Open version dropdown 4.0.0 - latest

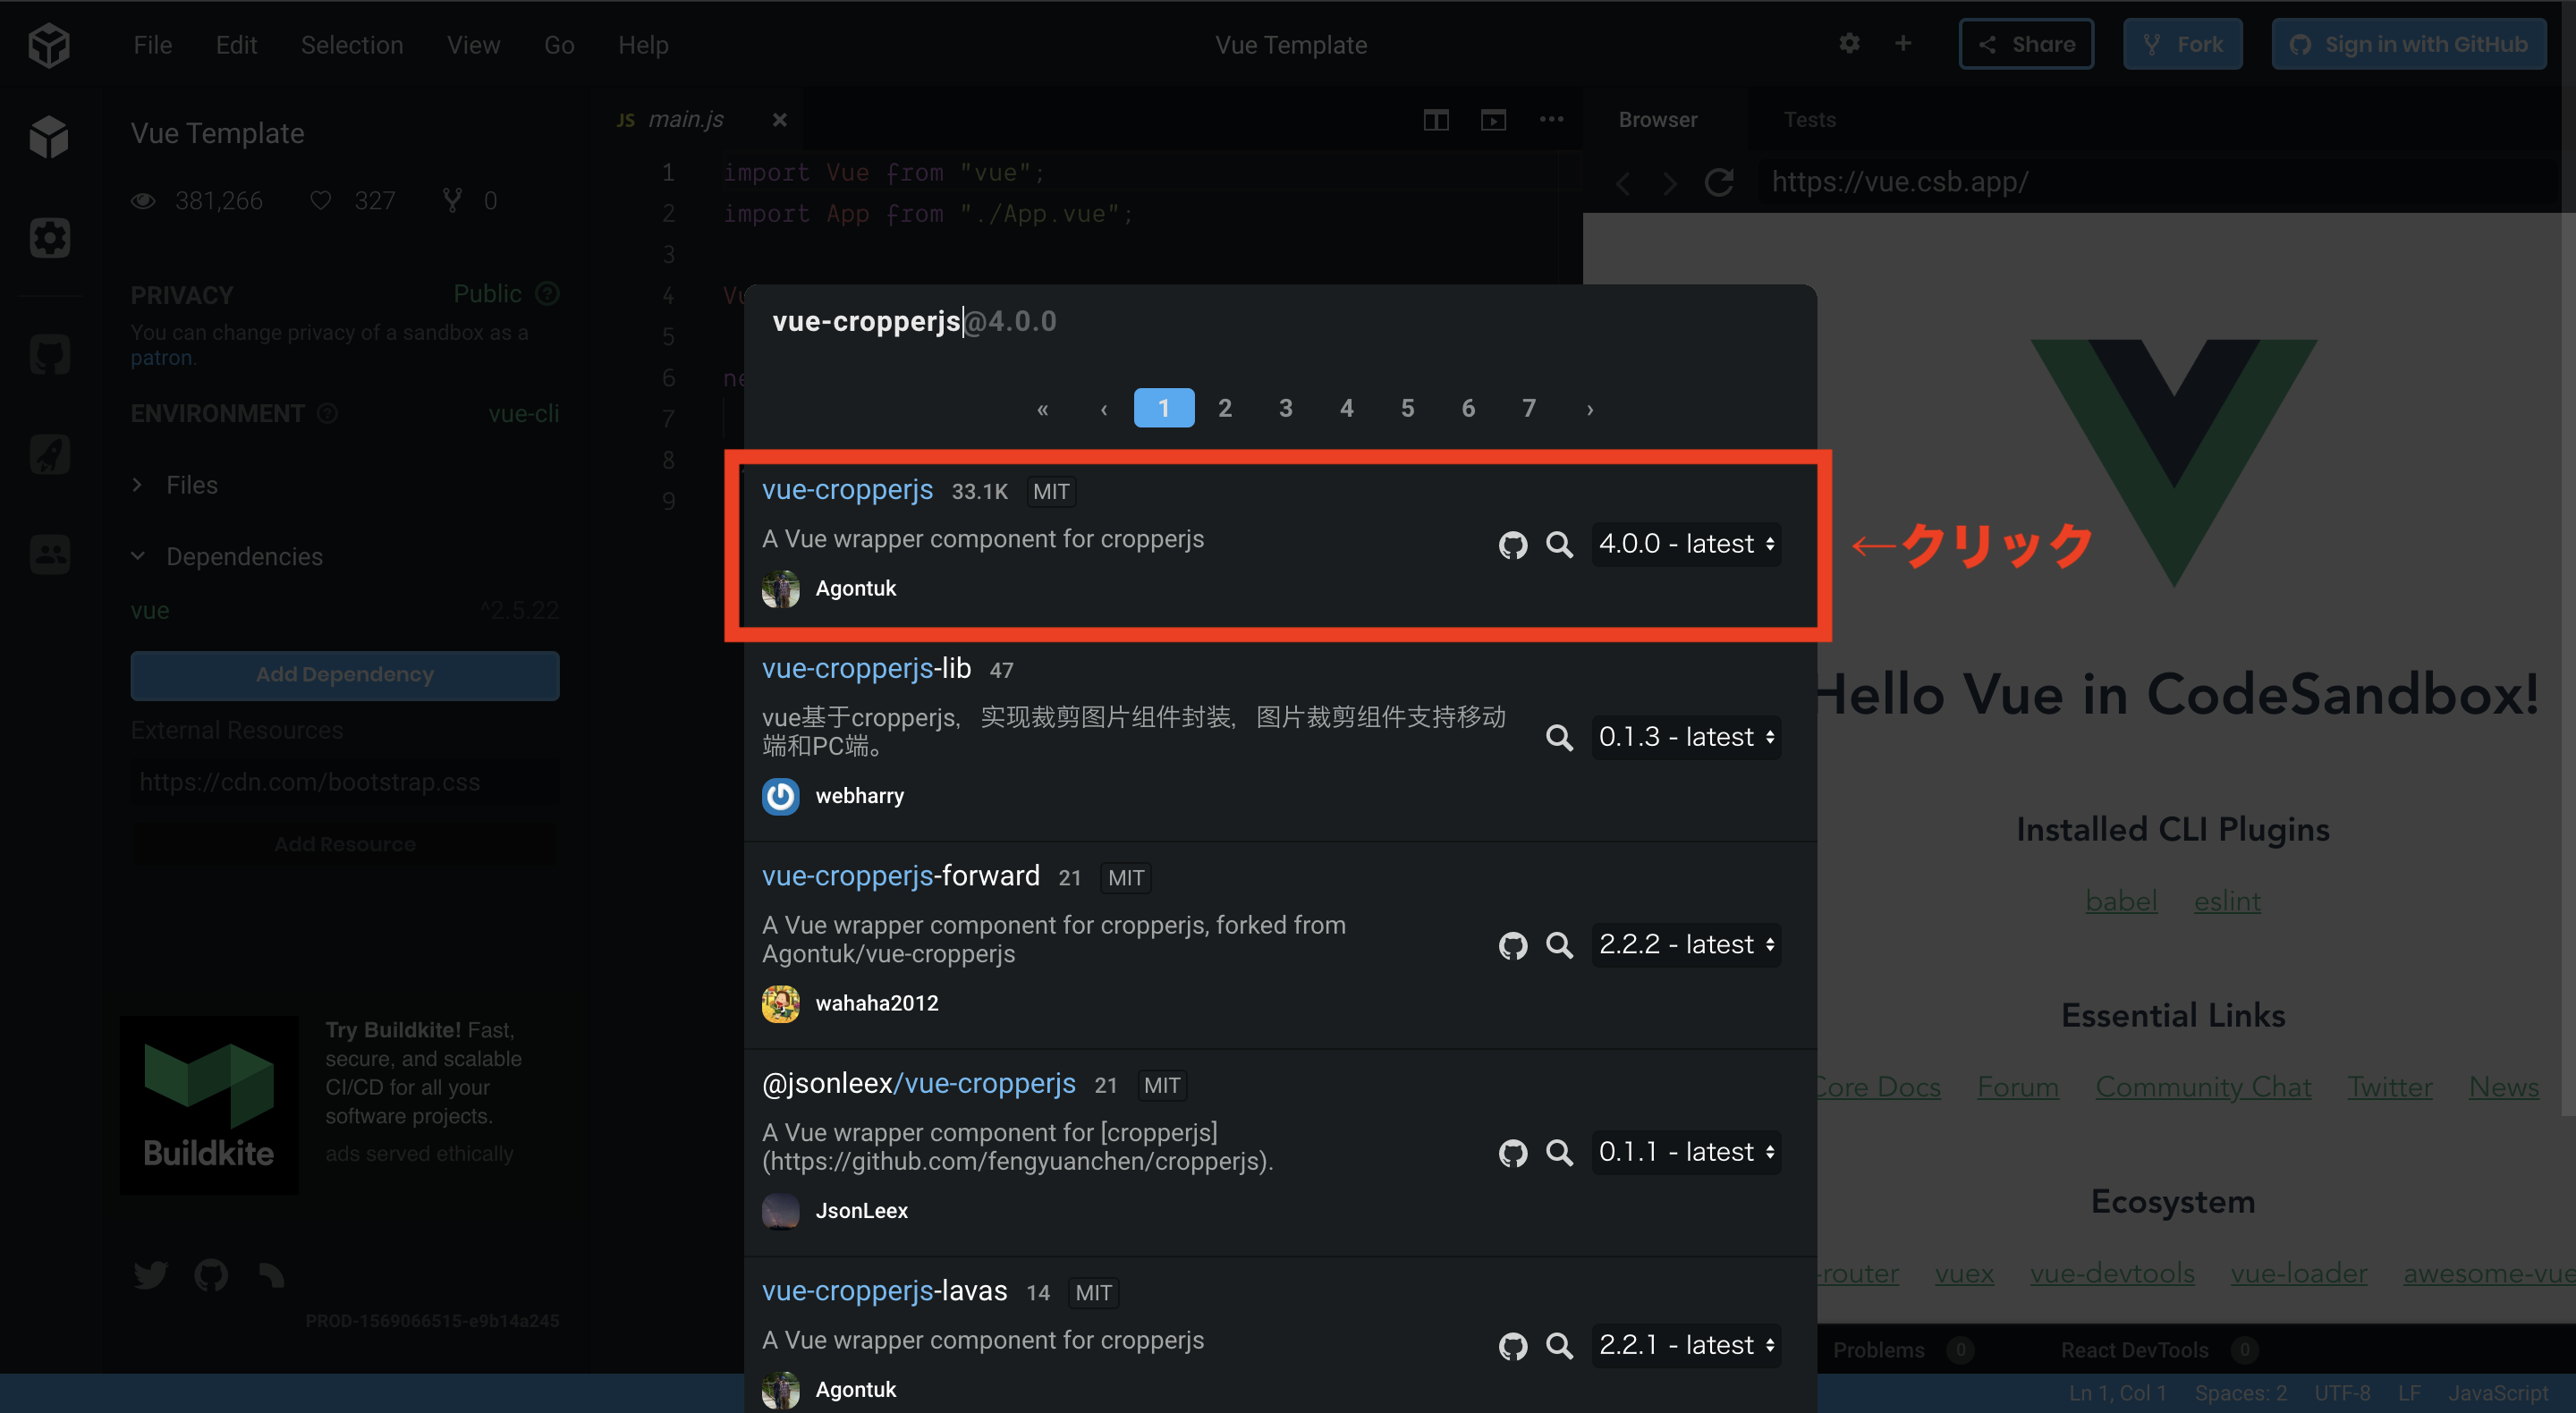tap(1686, 544)
